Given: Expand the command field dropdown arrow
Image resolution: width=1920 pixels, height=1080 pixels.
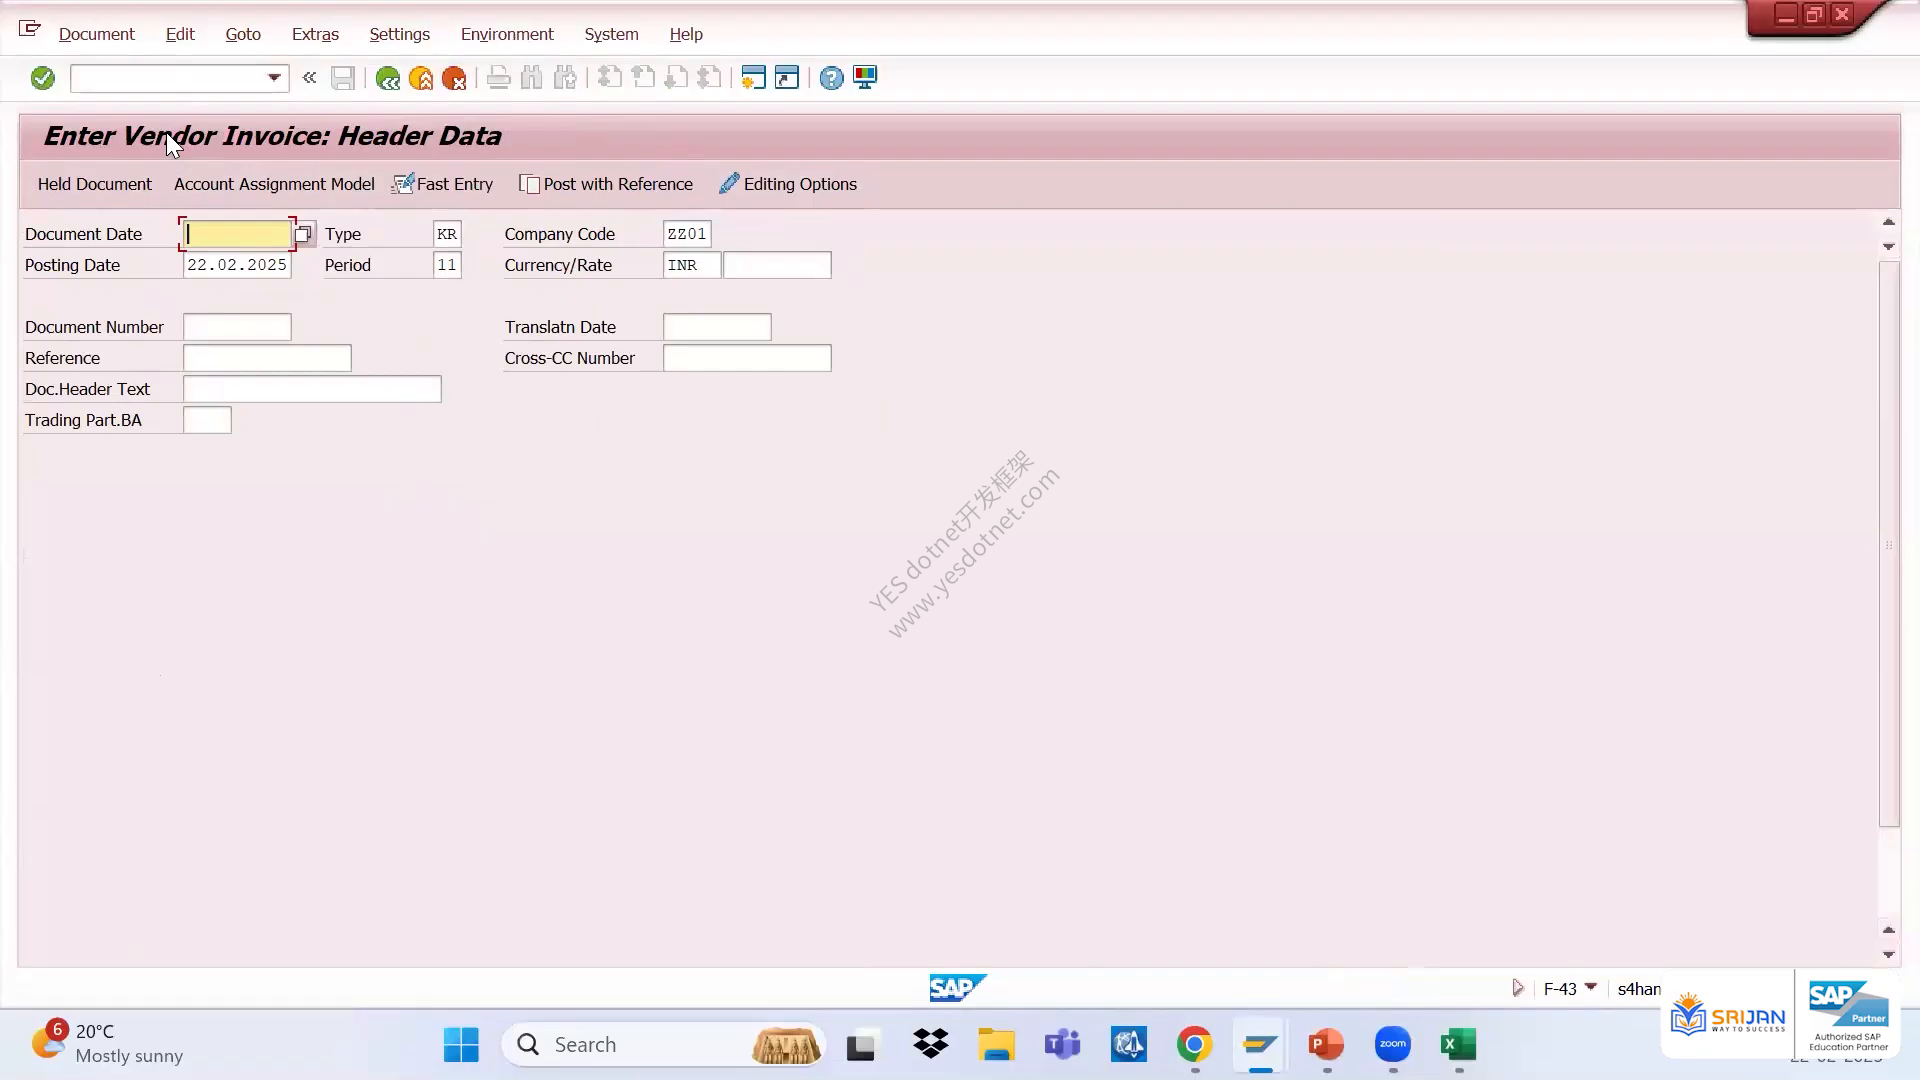Looking at the screenshot, I should click(273, 78).
